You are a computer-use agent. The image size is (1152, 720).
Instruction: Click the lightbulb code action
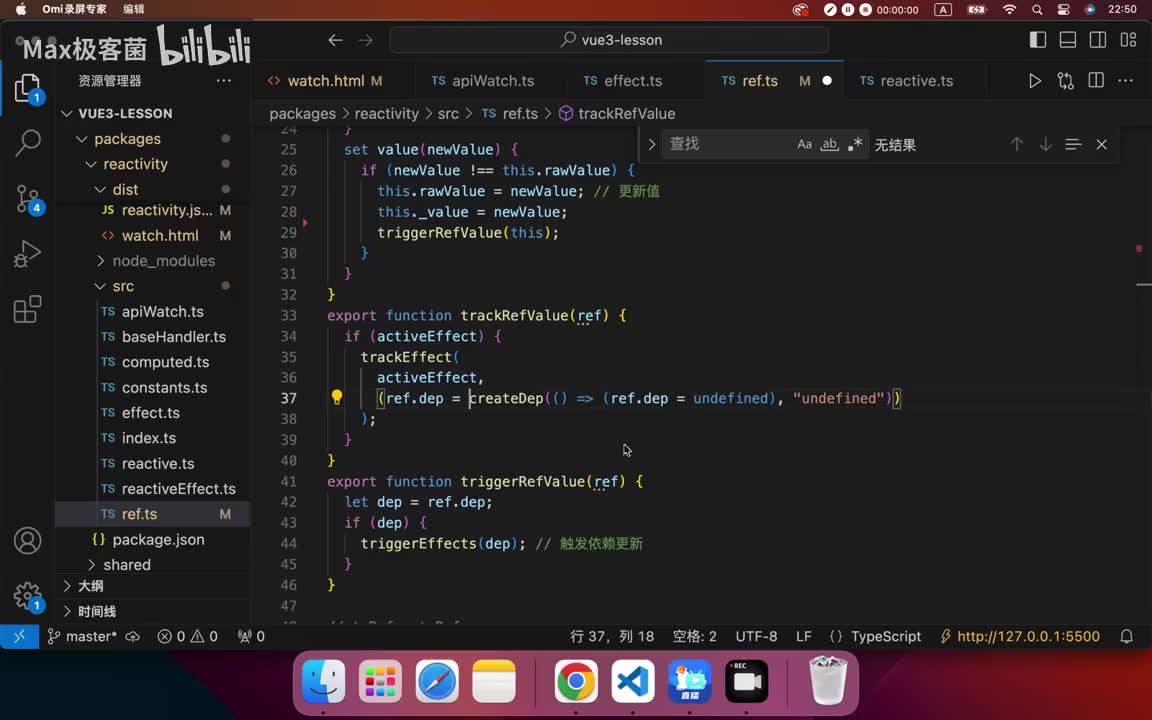336,397
